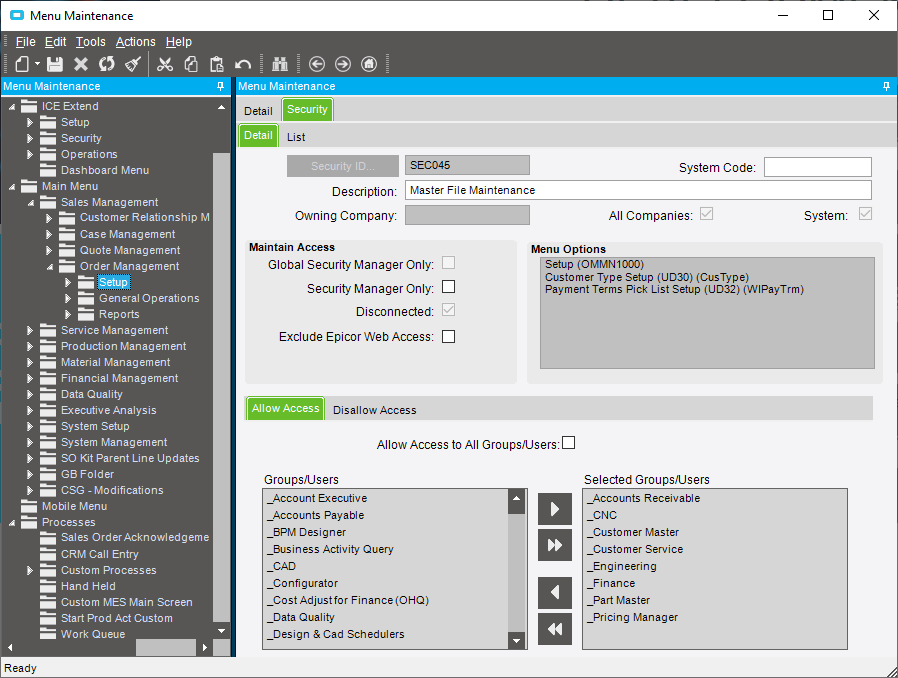Select Production Management tree item
Image resolution: width=898 pixels, height=678 pixels.
click(123, 346)
